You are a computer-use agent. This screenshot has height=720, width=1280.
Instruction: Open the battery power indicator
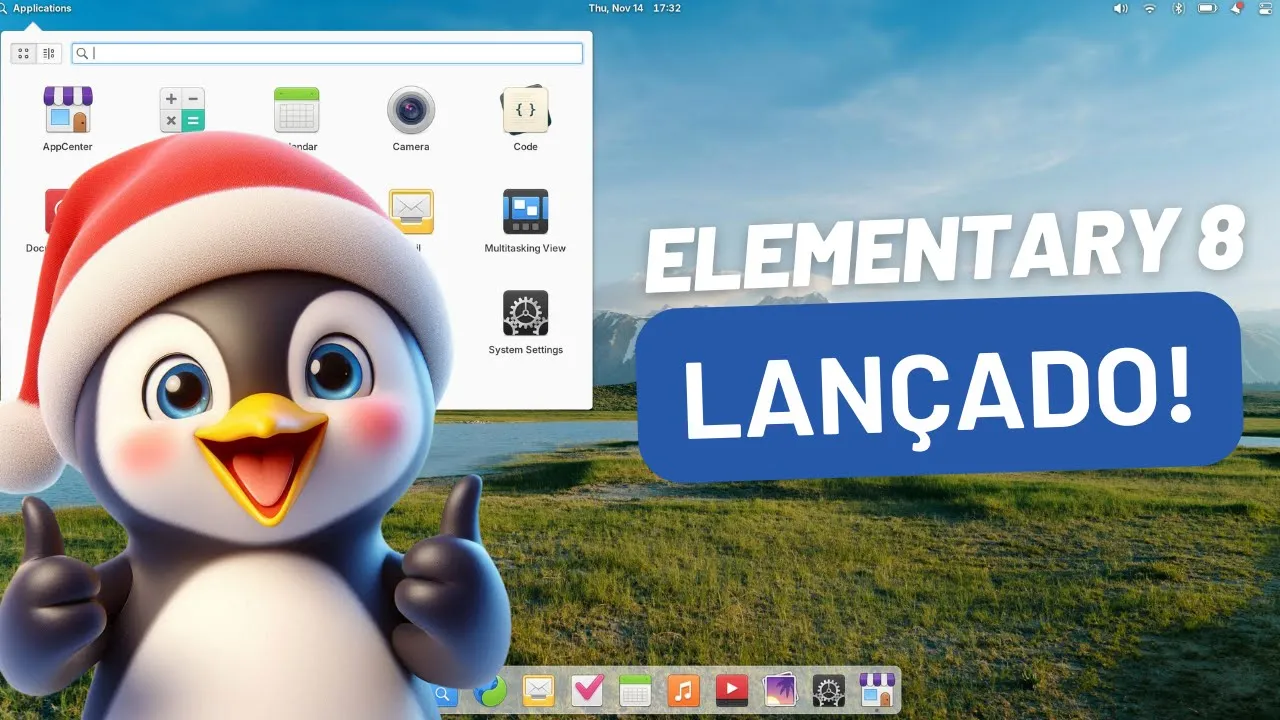(x=1207, y=8)
